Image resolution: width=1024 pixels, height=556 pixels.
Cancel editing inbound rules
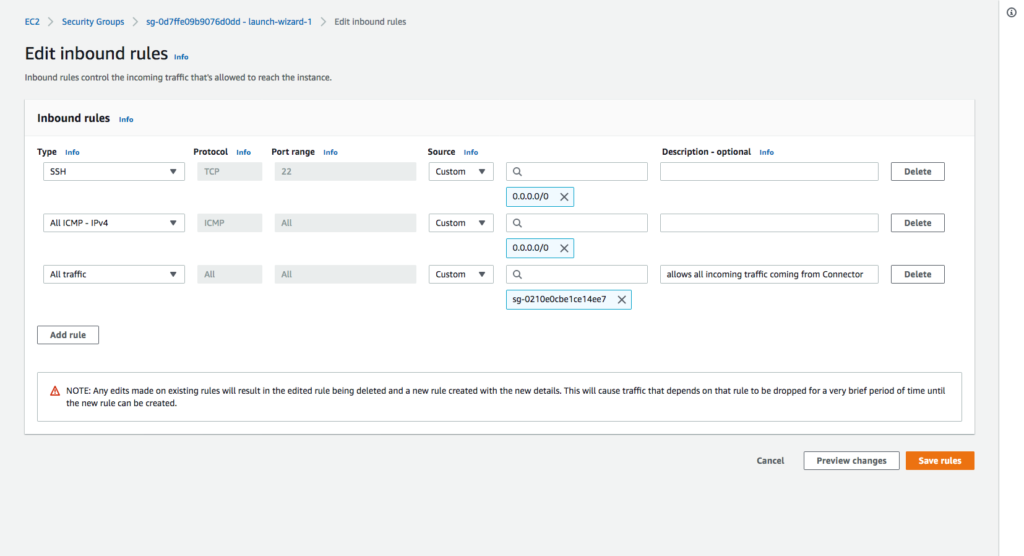point(770,461)
